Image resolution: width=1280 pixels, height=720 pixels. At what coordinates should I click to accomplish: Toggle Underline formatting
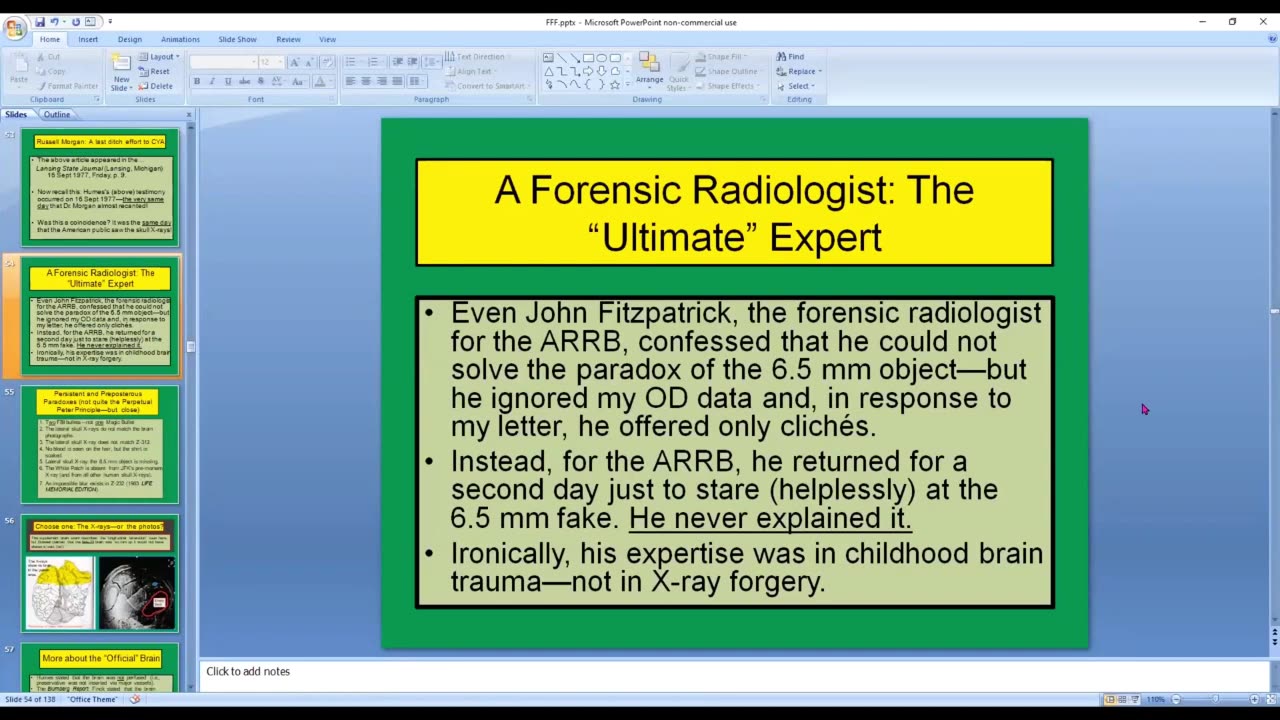228,81
